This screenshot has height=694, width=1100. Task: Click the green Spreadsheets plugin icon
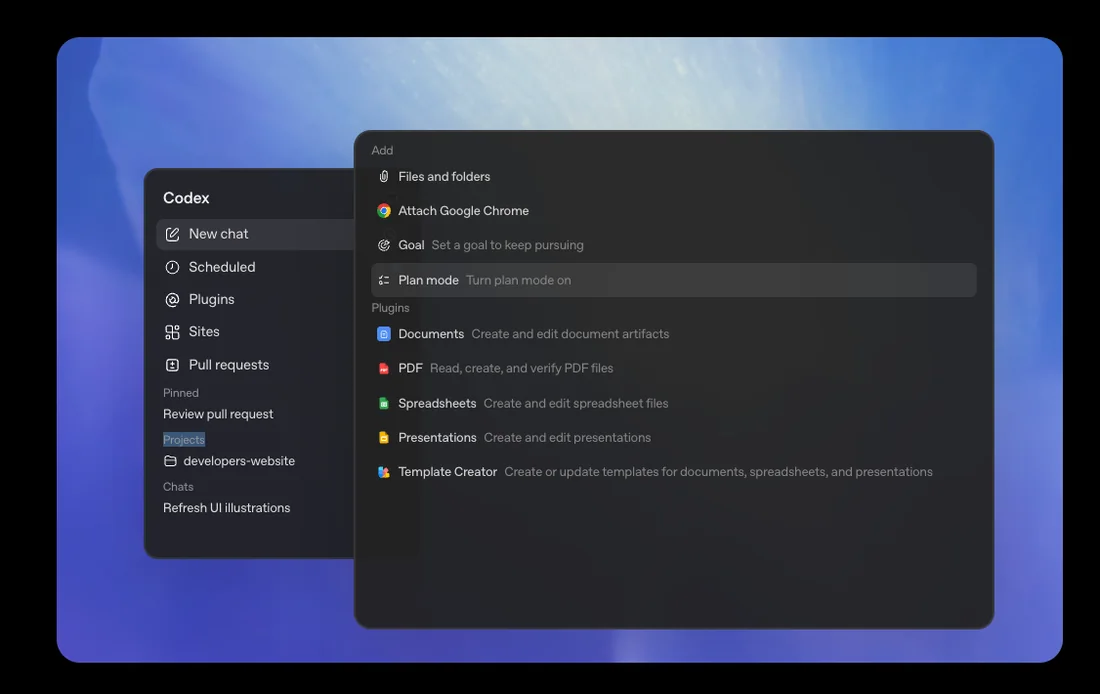click(x=384, y=403)
